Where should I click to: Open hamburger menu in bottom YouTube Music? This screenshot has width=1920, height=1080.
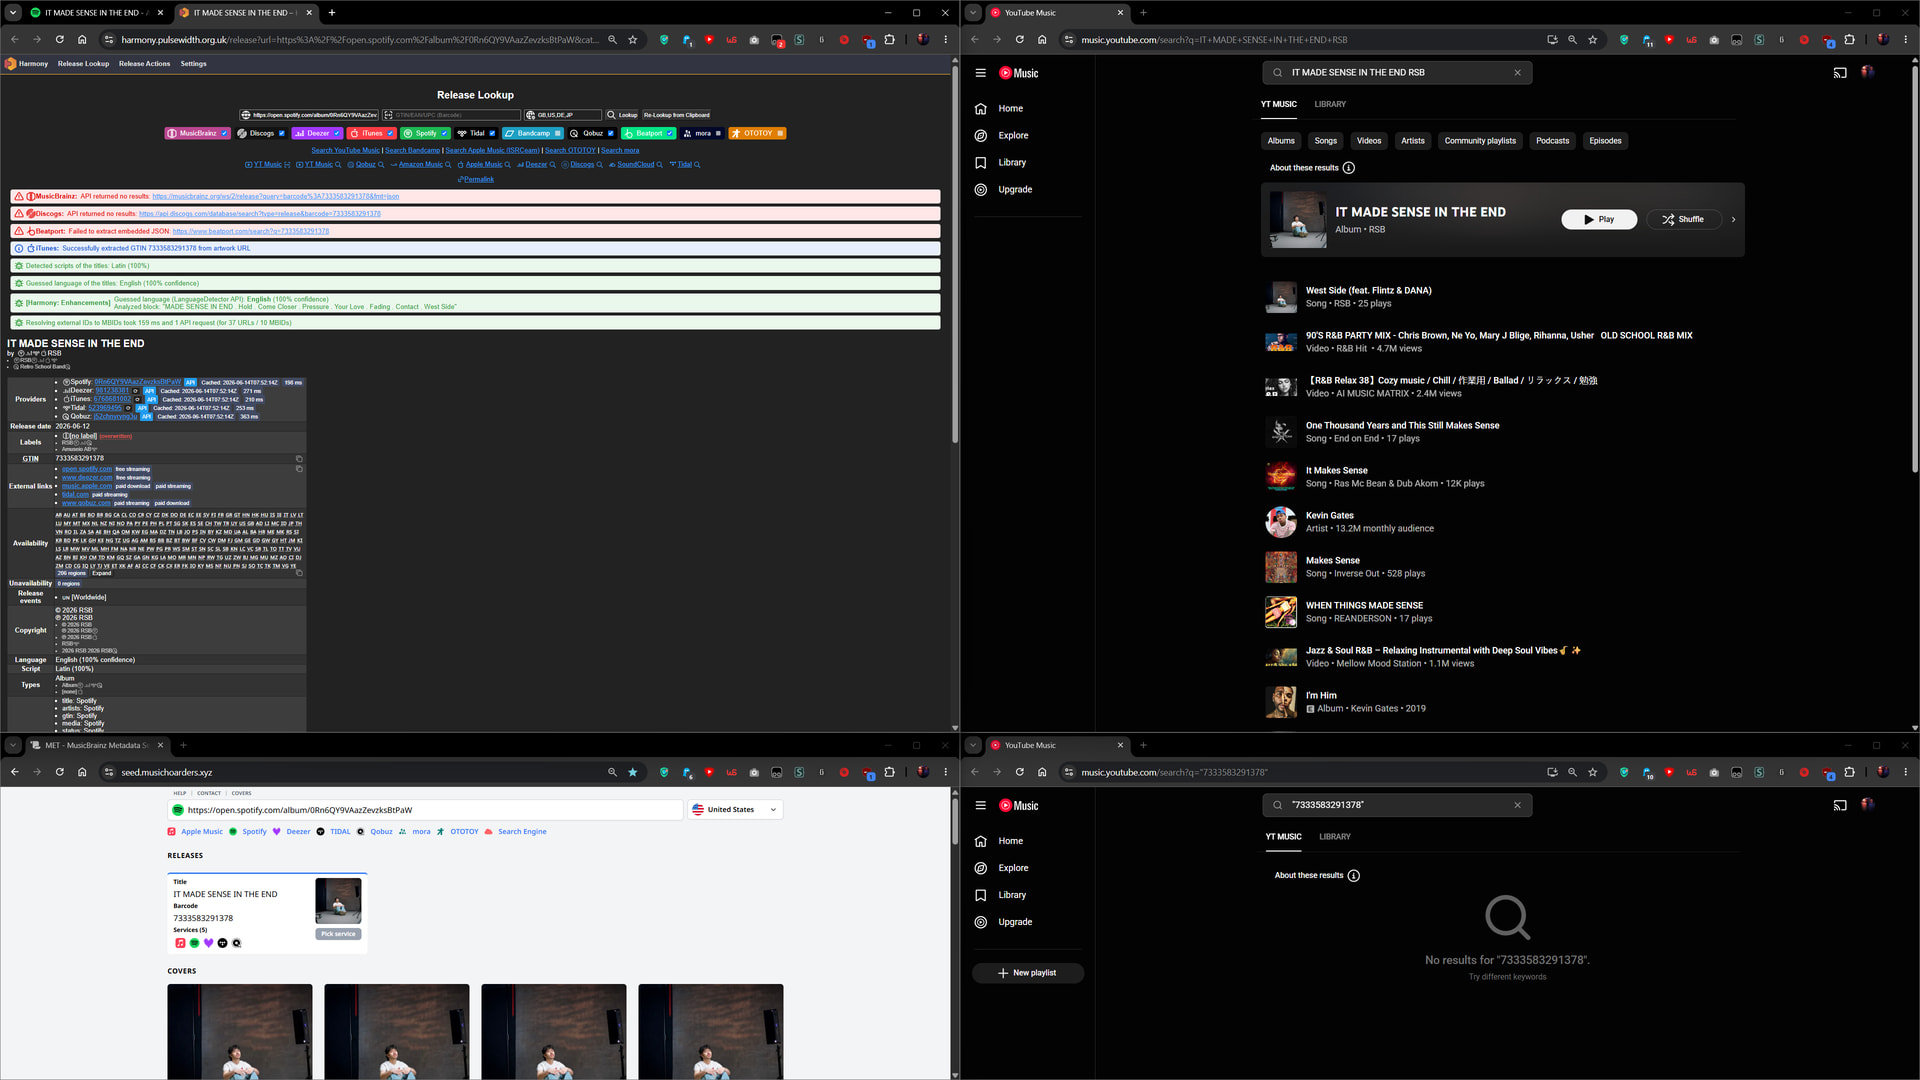click(980, 806)
